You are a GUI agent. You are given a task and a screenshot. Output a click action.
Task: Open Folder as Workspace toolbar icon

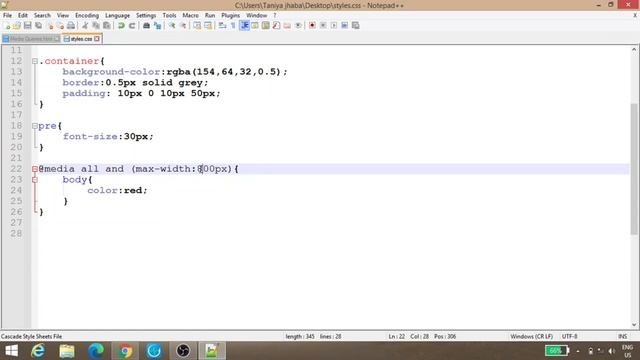coord(287,26)
